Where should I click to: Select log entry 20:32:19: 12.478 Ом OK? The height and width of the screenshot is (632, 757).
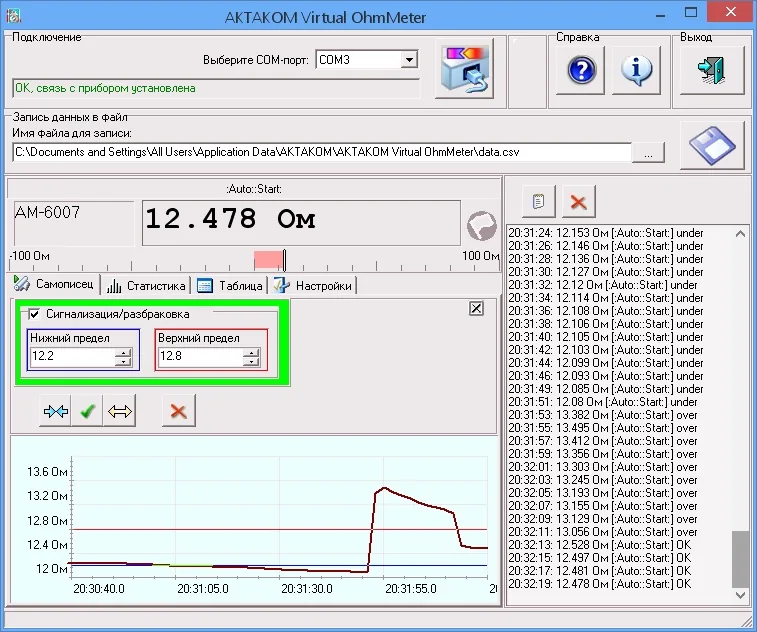[x=600, y=584]
